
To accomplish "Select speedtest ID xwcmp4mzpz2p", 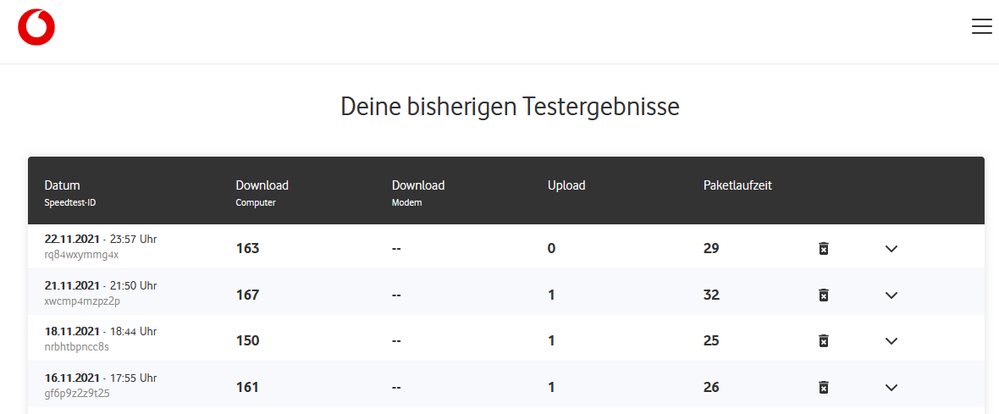I will pos(82,301).
